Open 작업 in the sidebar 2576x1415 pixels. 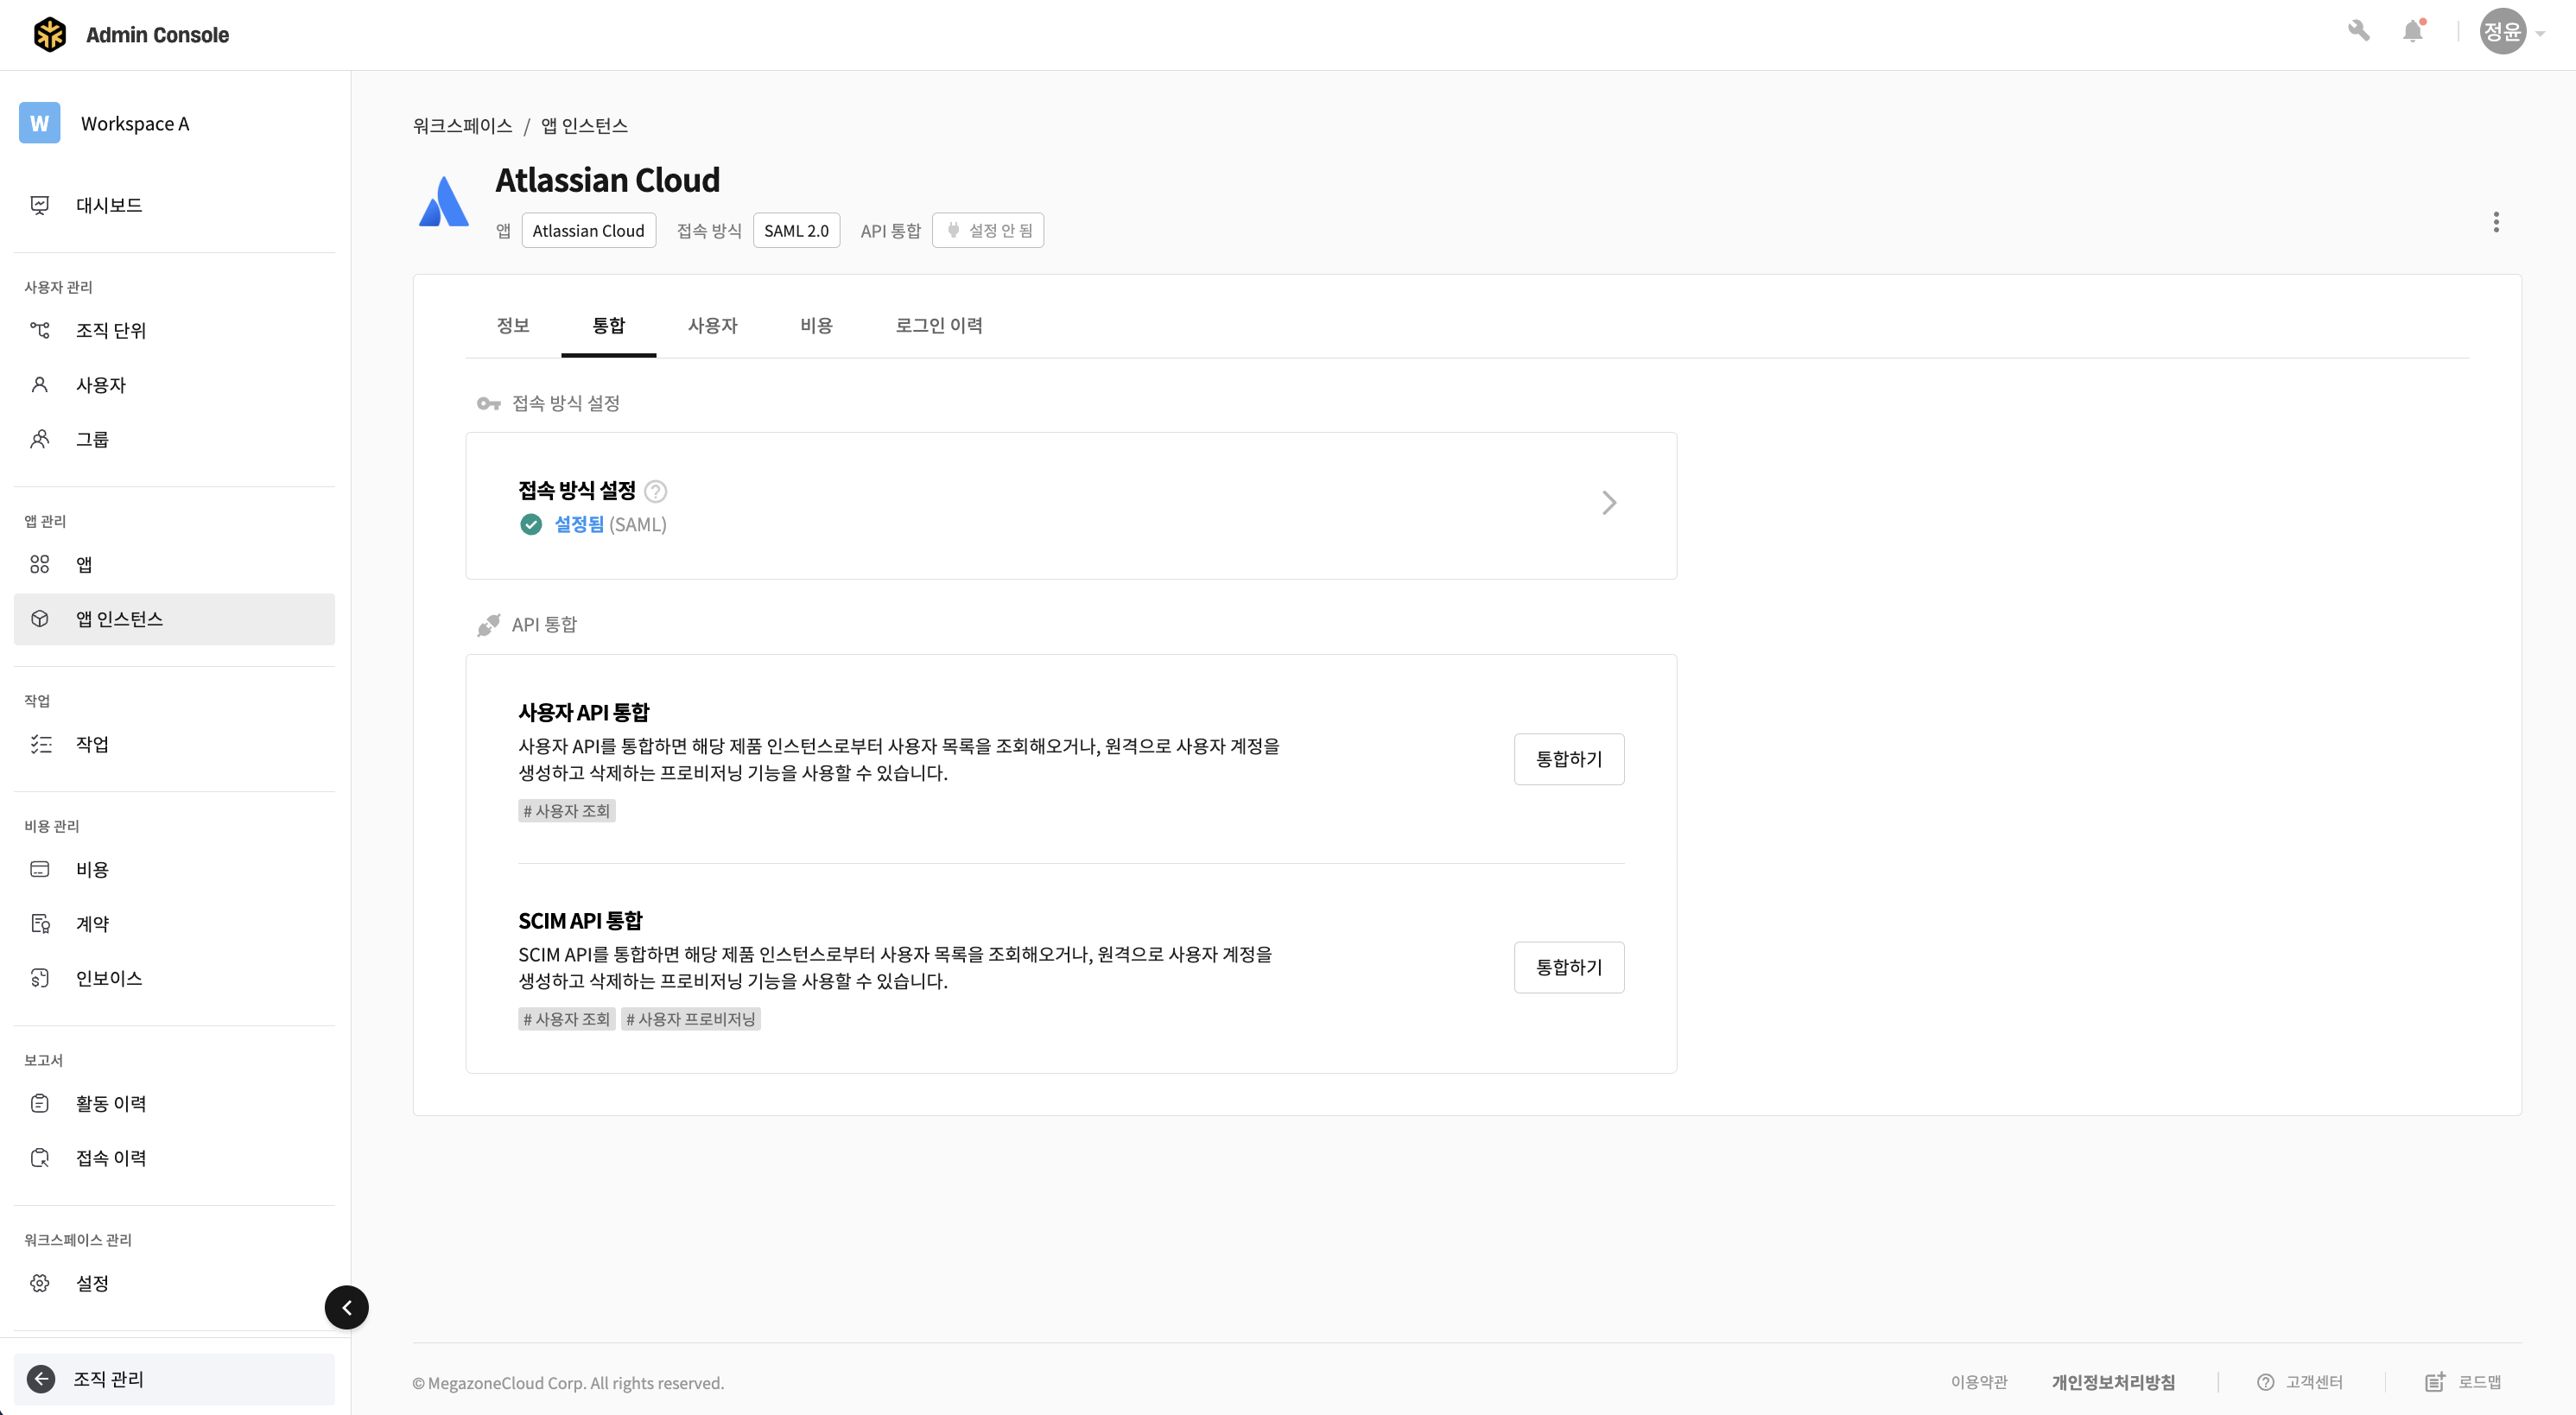click(x=174, y=744)
